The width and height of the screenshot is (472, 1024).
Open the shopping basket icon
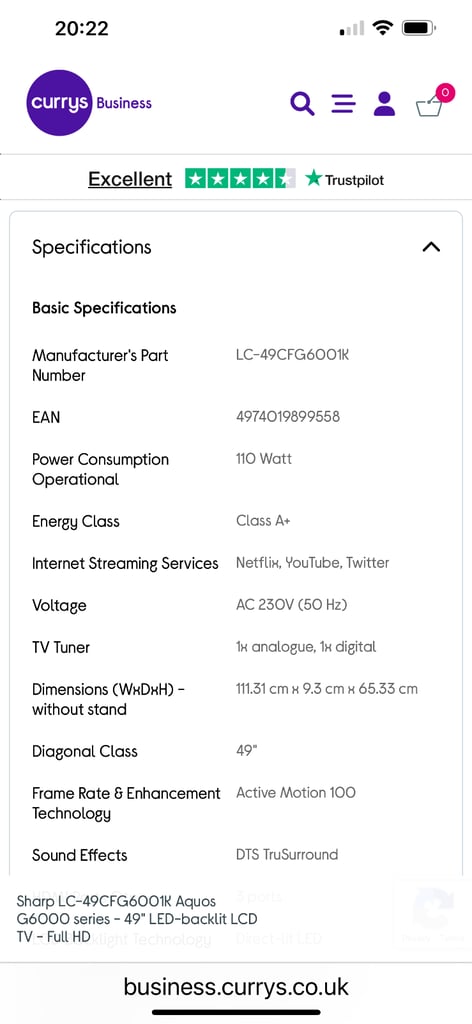[429, 106]
